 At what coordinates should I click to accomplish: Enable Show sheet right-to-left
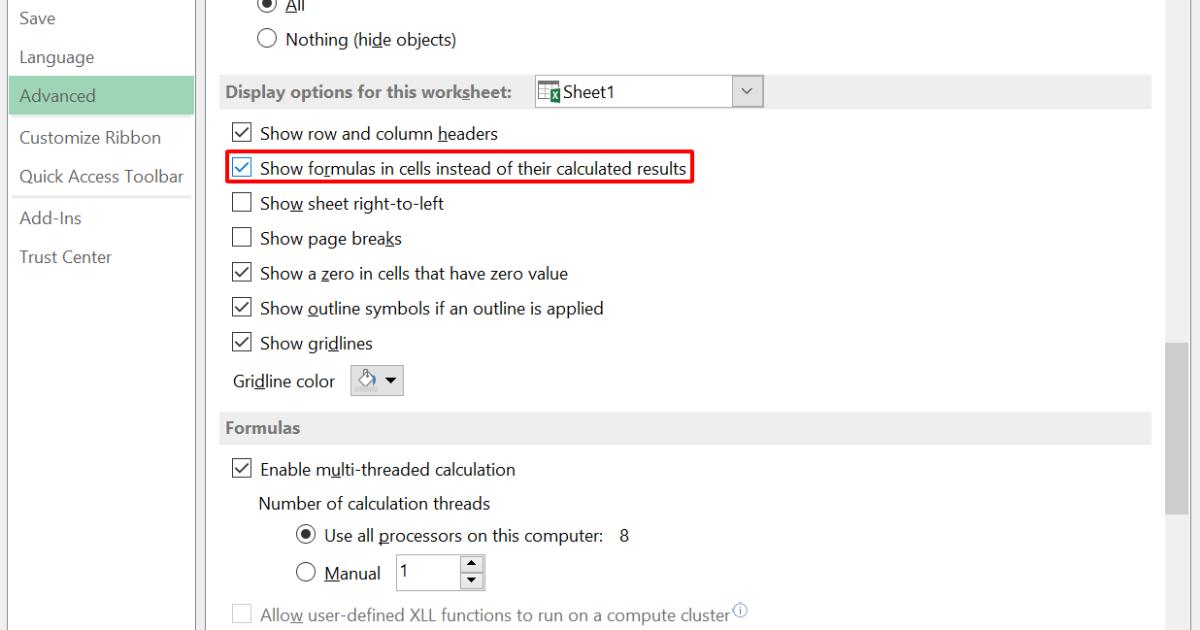coord(241,203)
